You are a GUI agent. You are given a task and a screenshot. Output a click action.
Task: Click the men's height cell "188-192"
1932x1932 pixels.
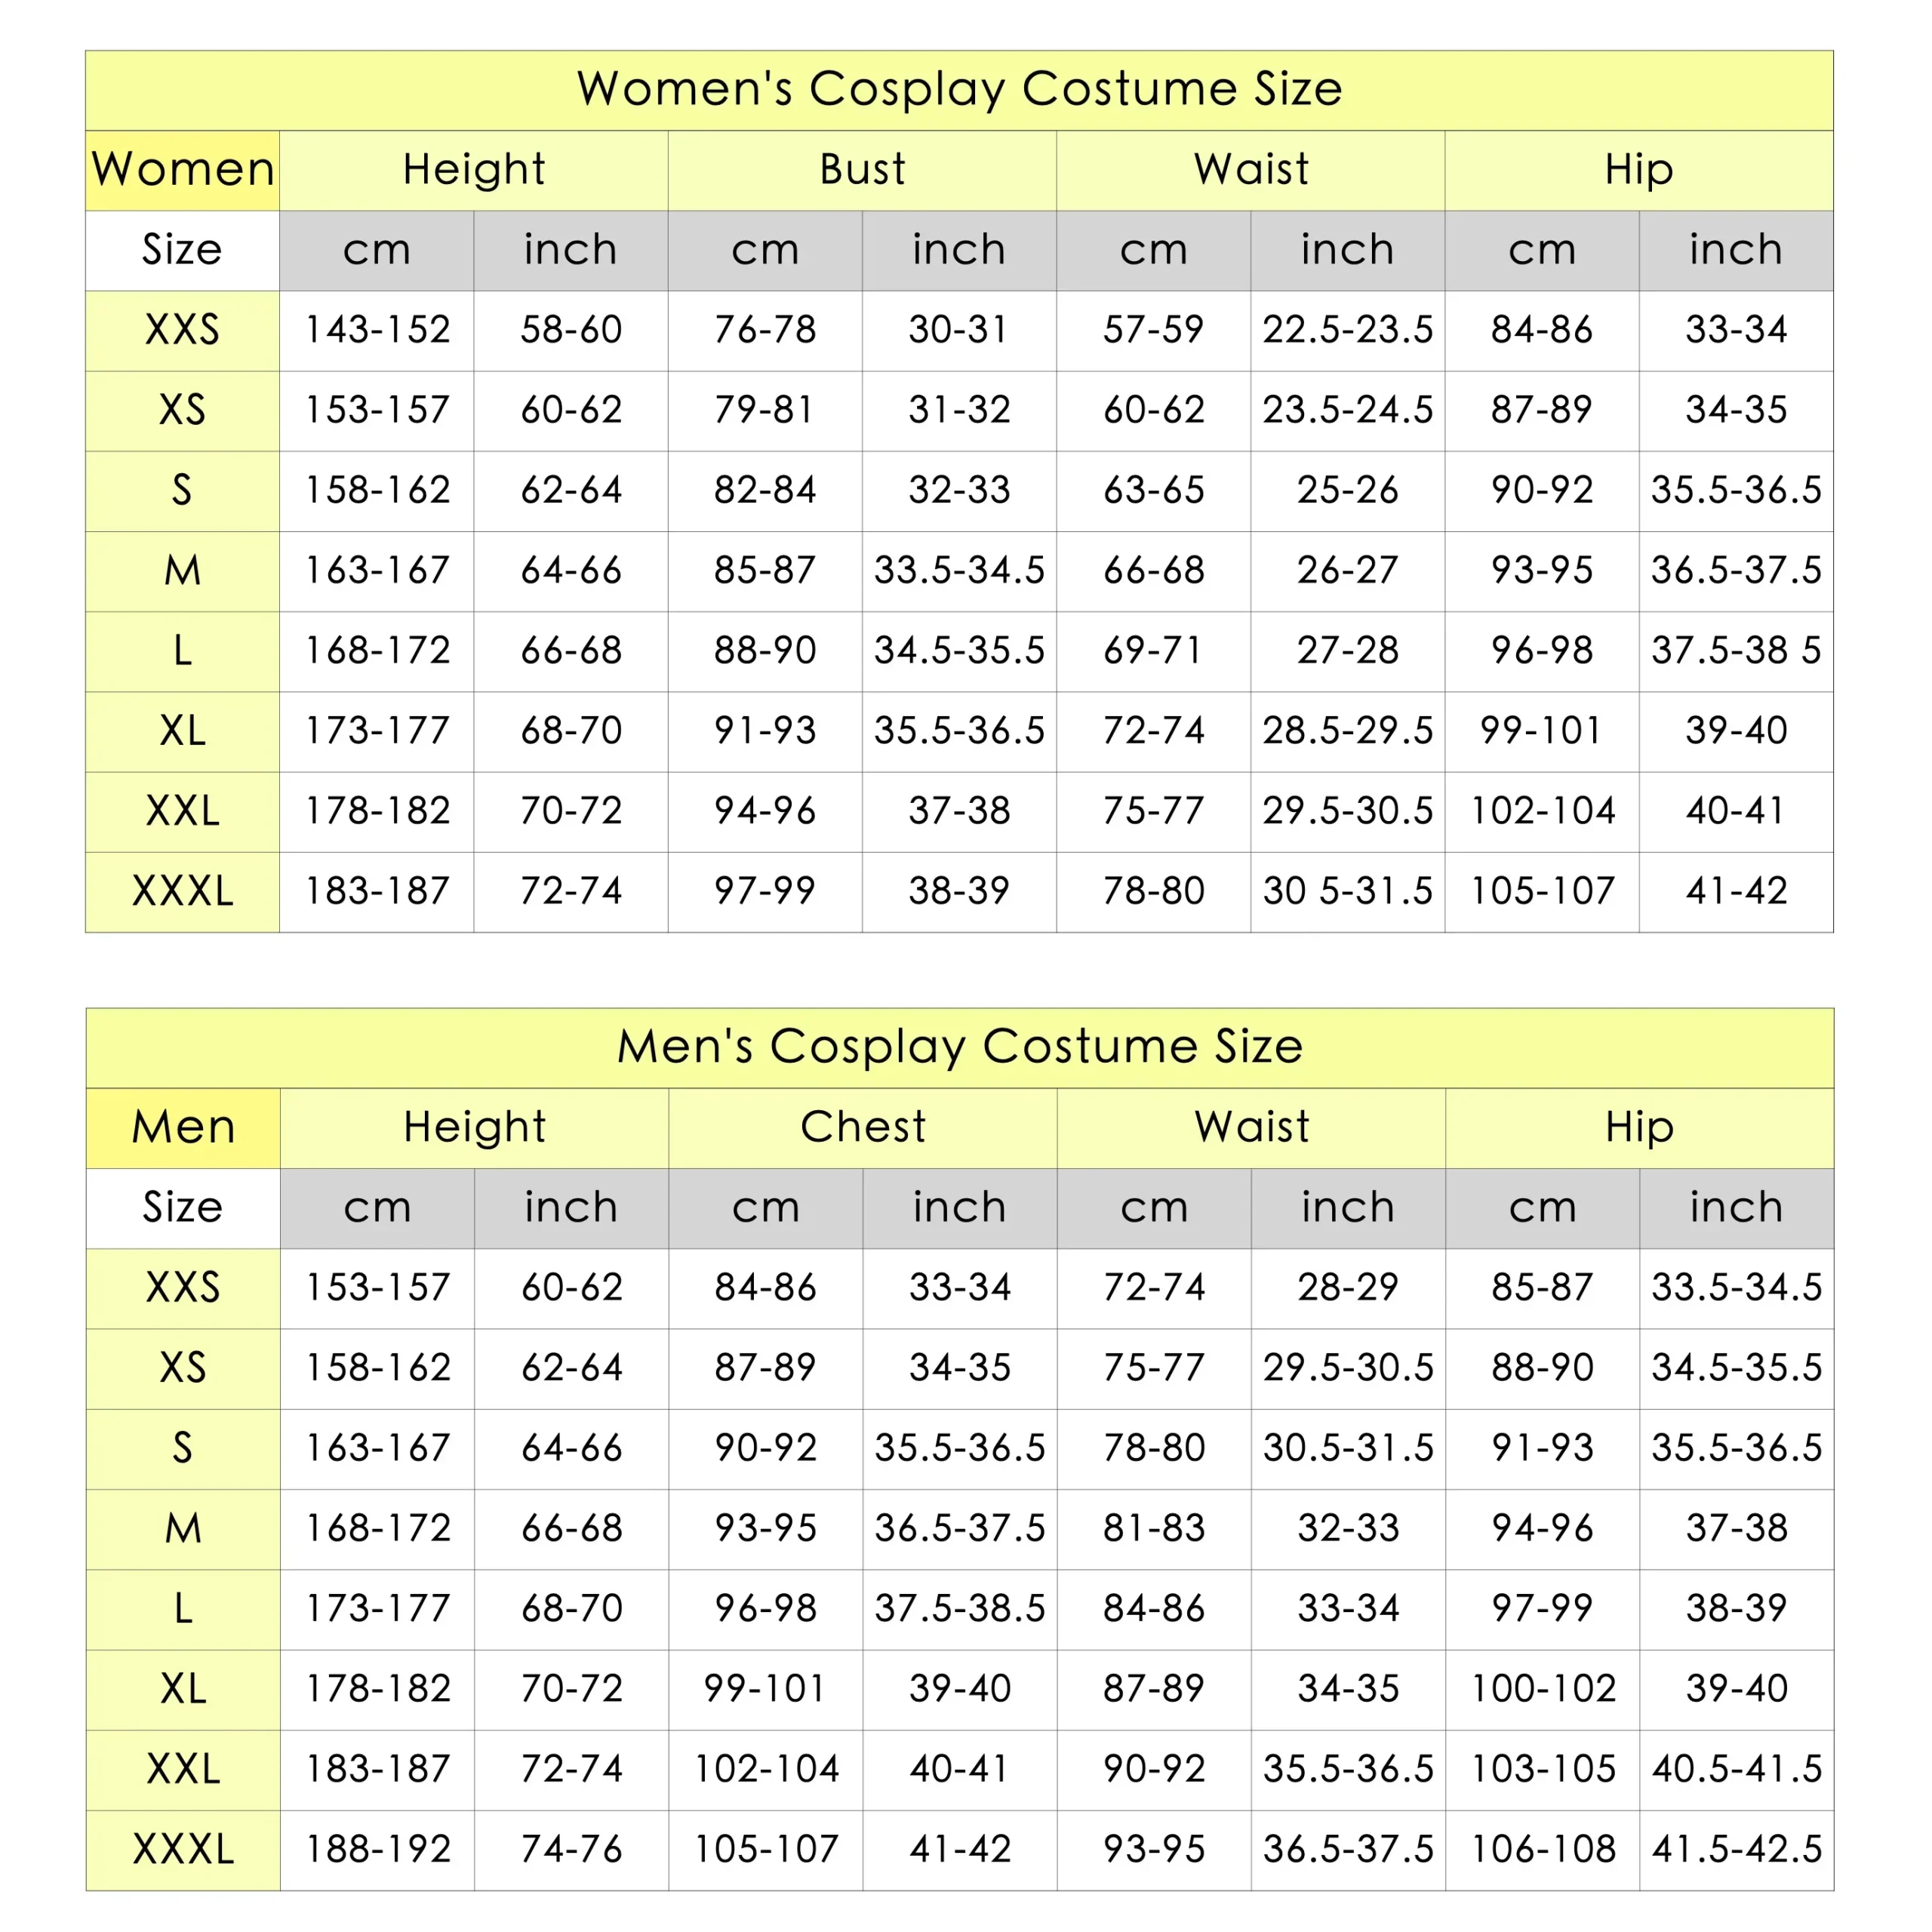[x=377, y=1849]
